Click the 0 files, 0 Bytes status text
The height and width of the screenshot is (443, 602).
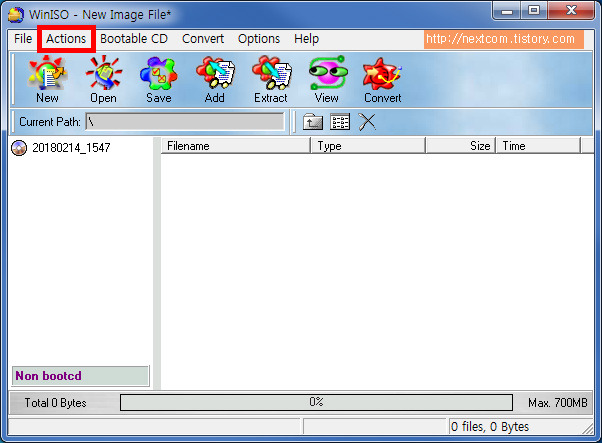pos(490,426)
